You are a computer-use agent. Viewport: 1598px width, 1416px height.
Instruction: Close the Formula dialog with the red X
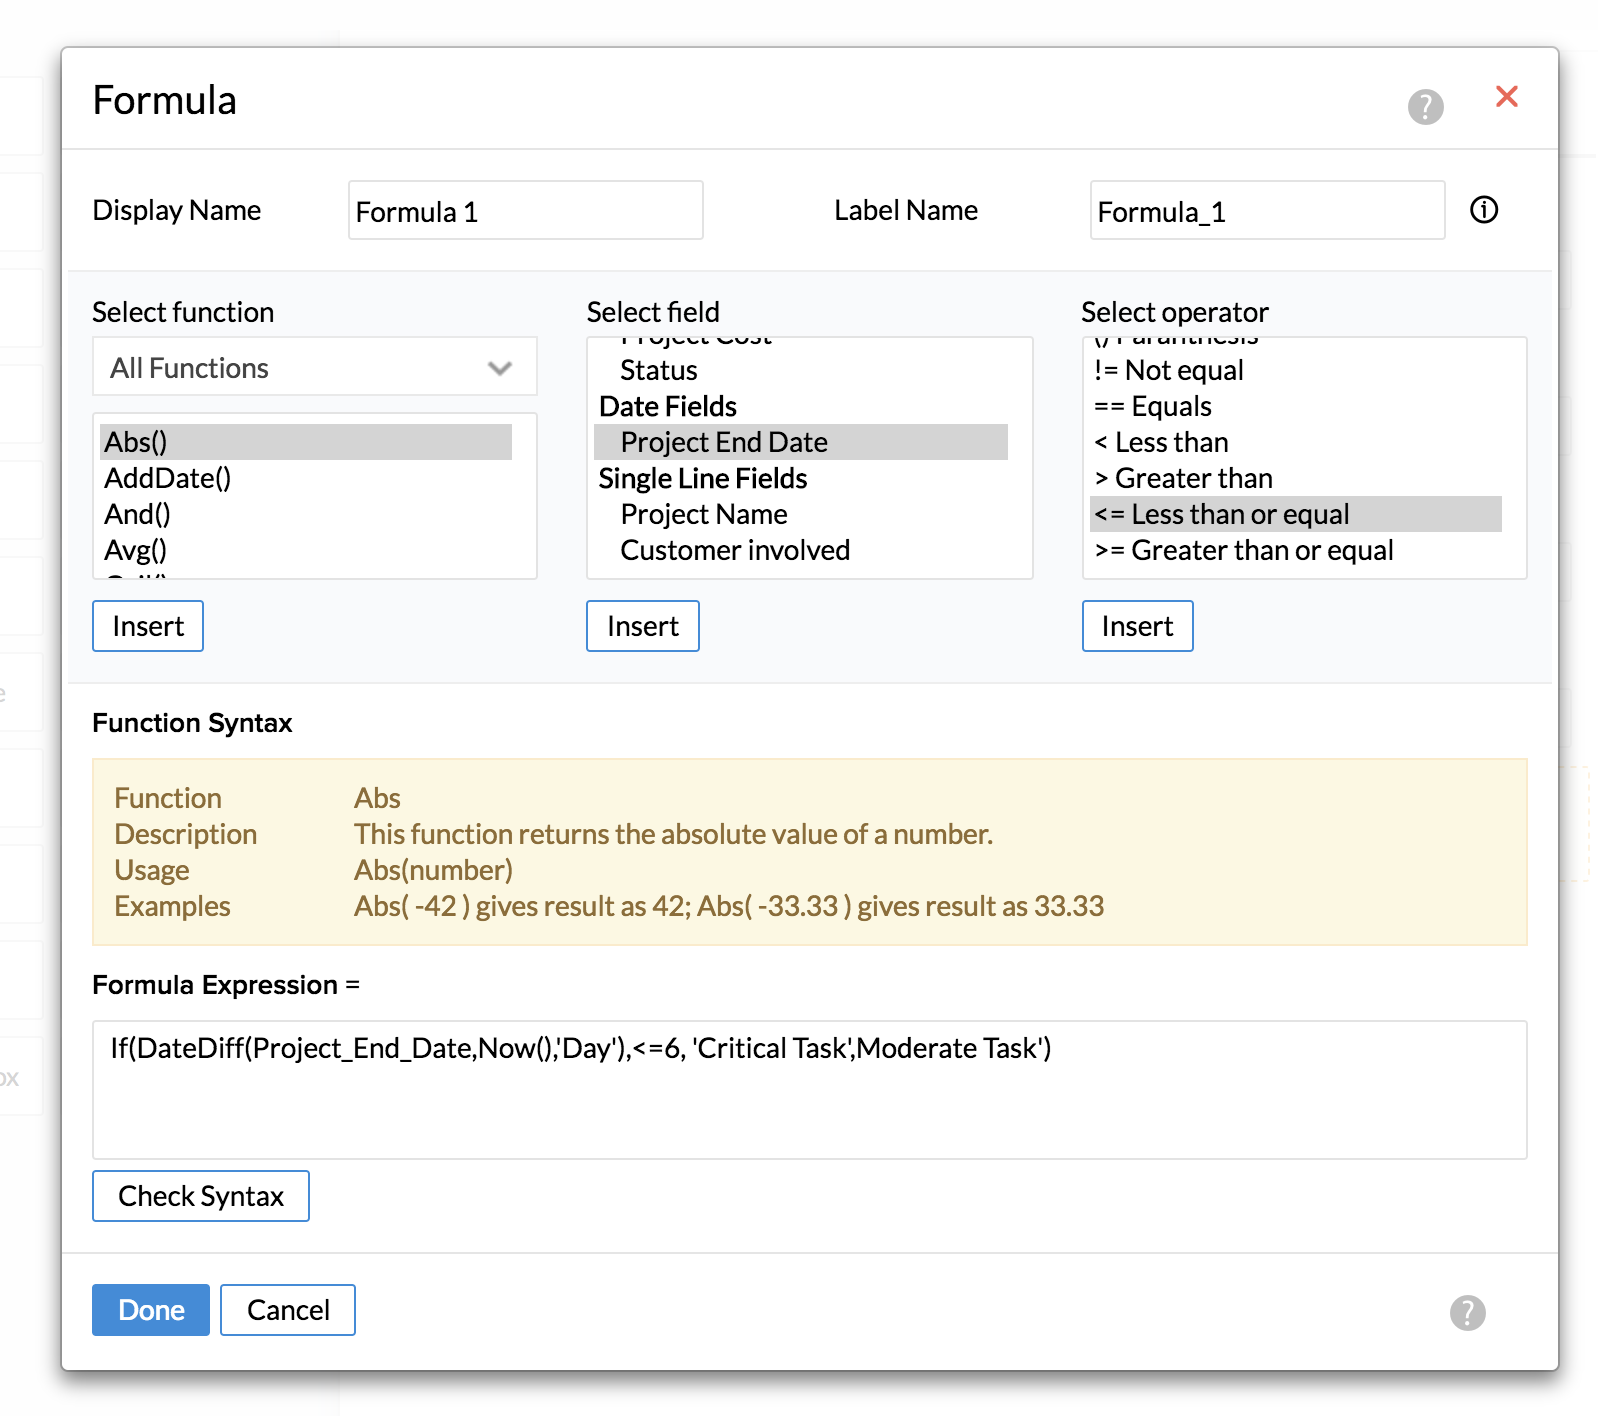1506,97
